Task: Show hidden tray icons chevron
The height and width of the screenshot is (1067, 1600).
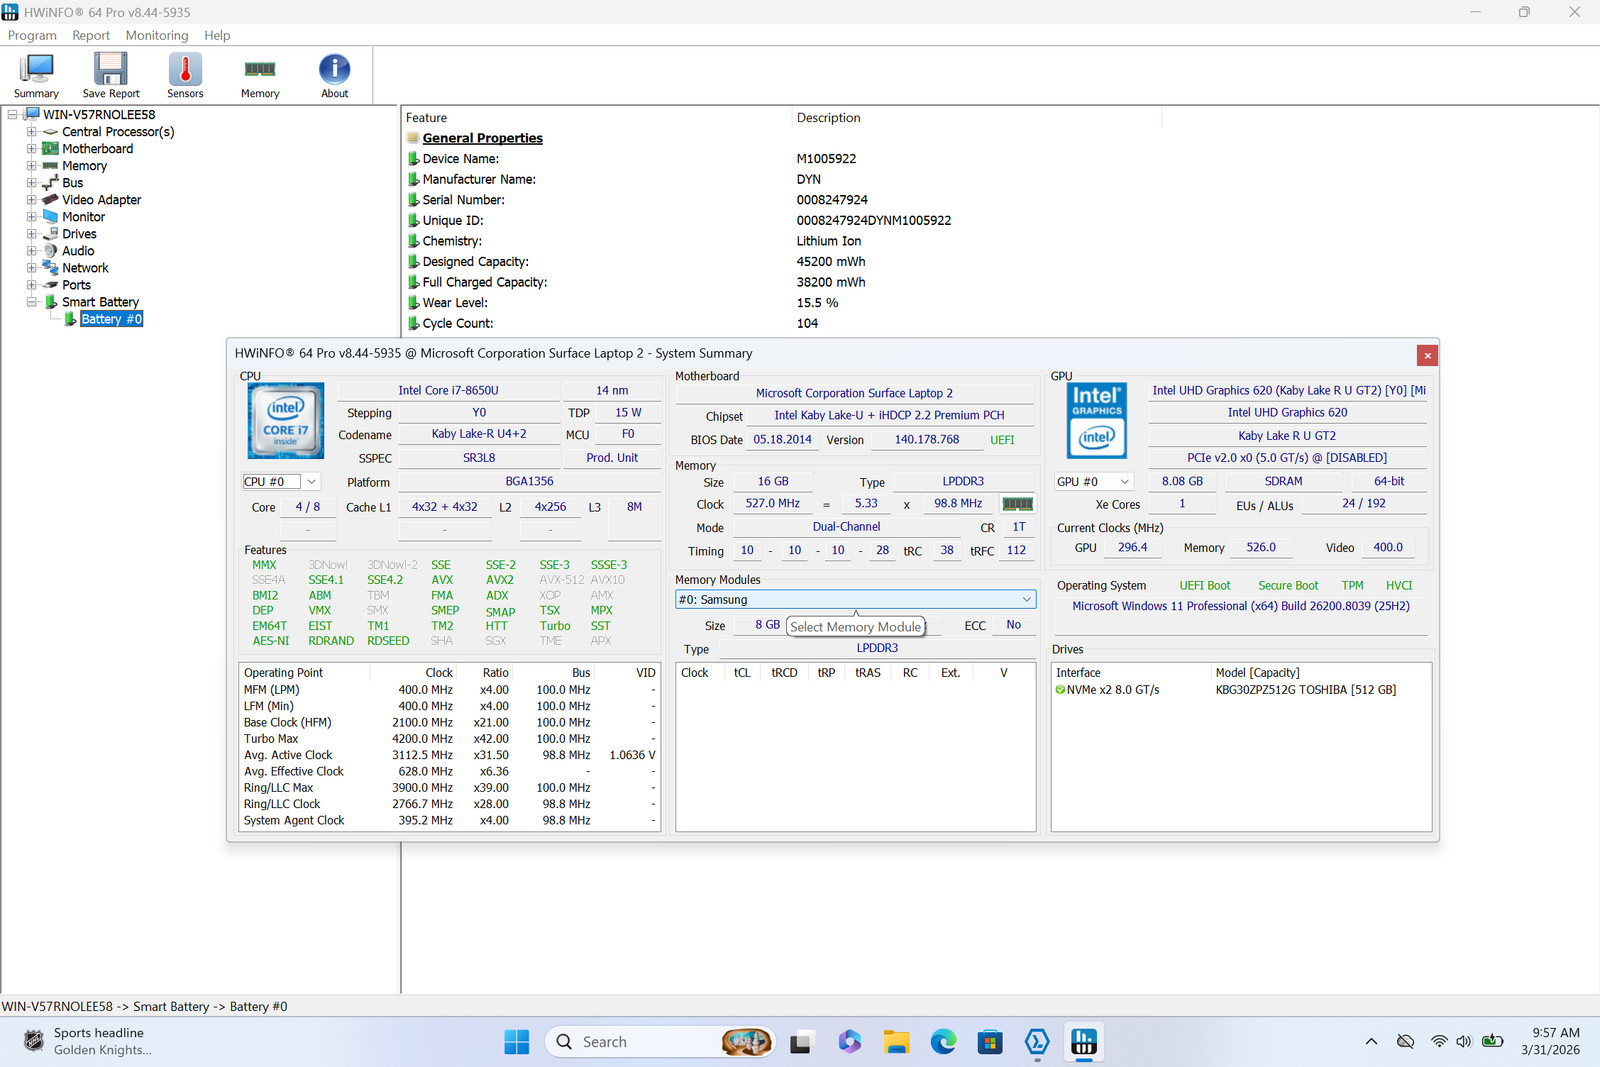Action: pos(1371,1042)
